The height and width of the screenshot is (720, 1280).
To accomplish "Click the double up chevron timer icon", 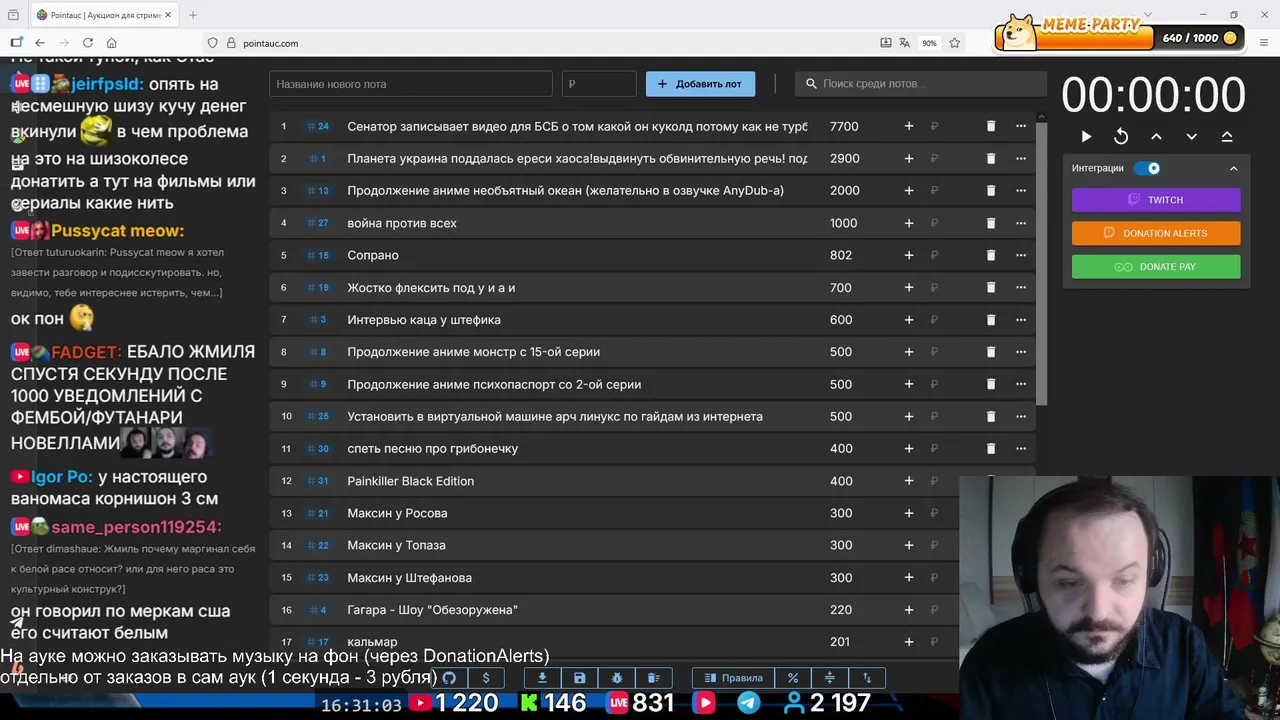I will [x=1227, y=136].
